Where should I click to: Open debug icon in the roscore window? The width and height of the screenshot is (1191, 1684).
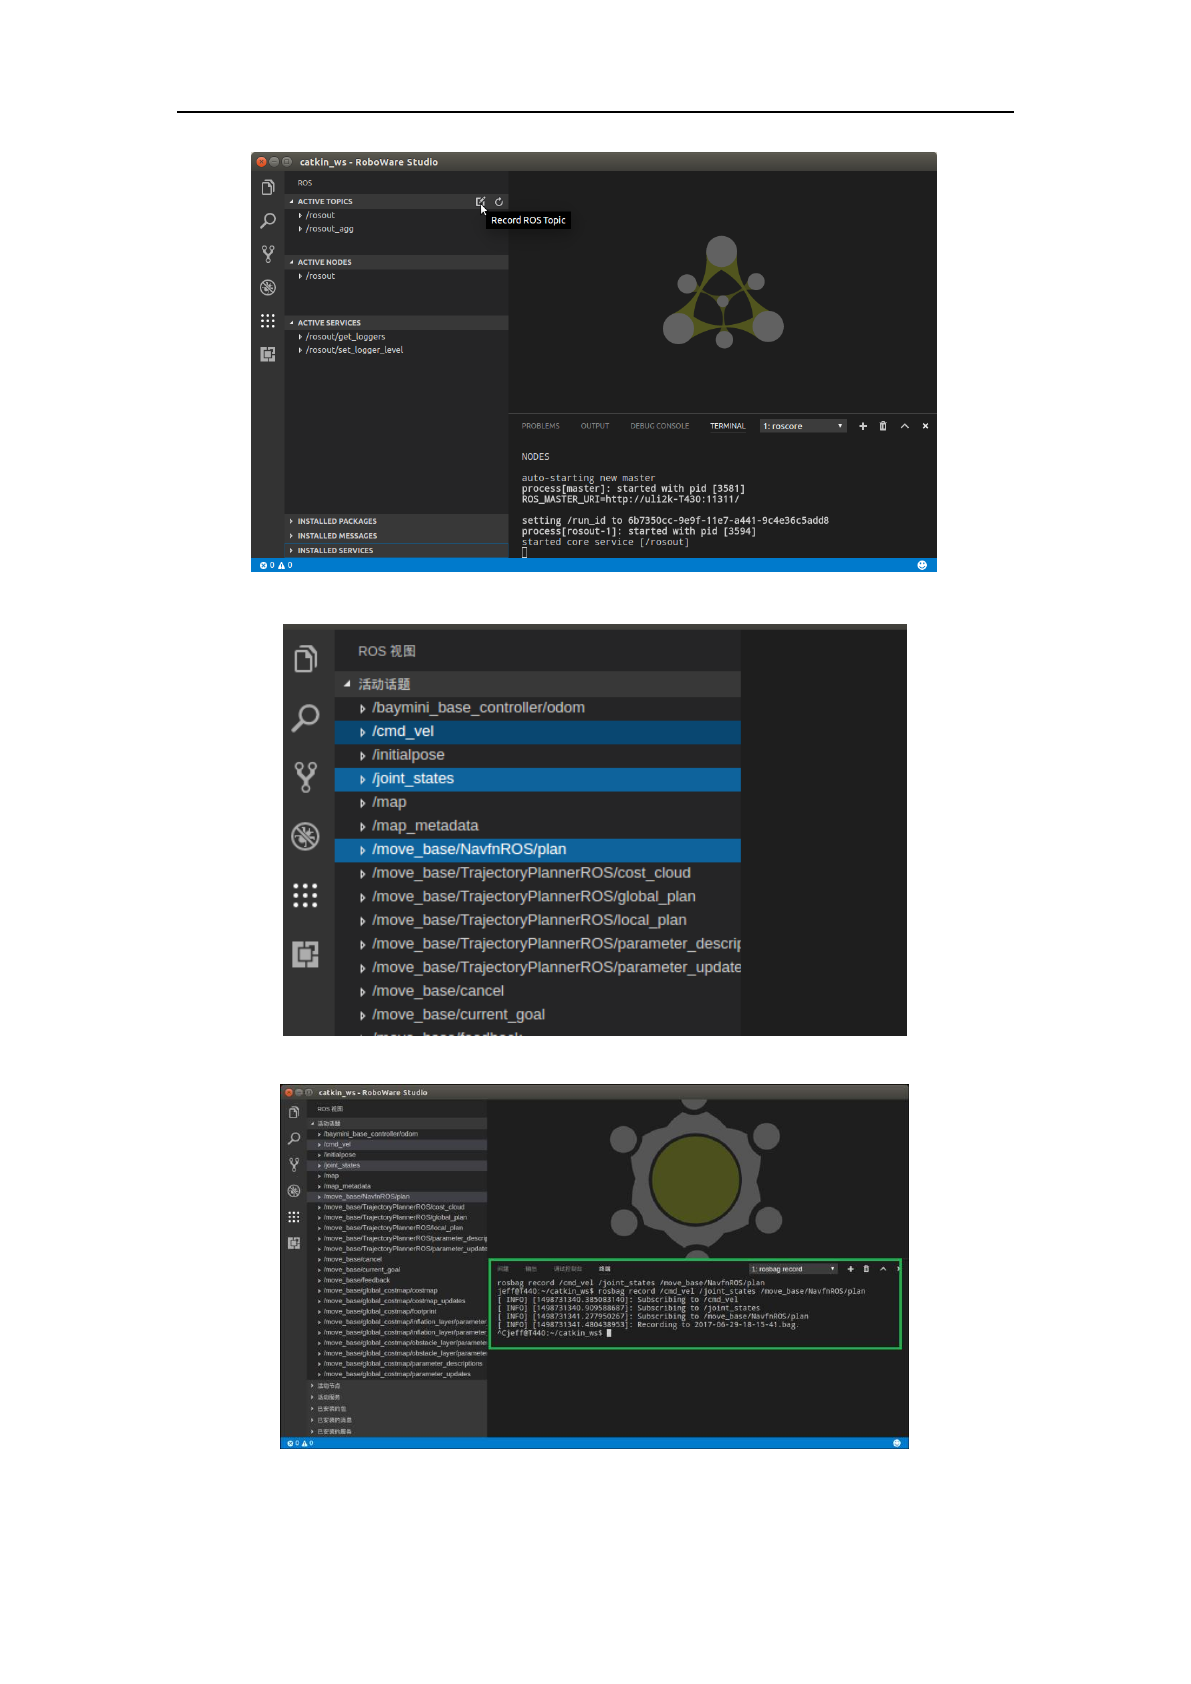click(x=268, y=287)
